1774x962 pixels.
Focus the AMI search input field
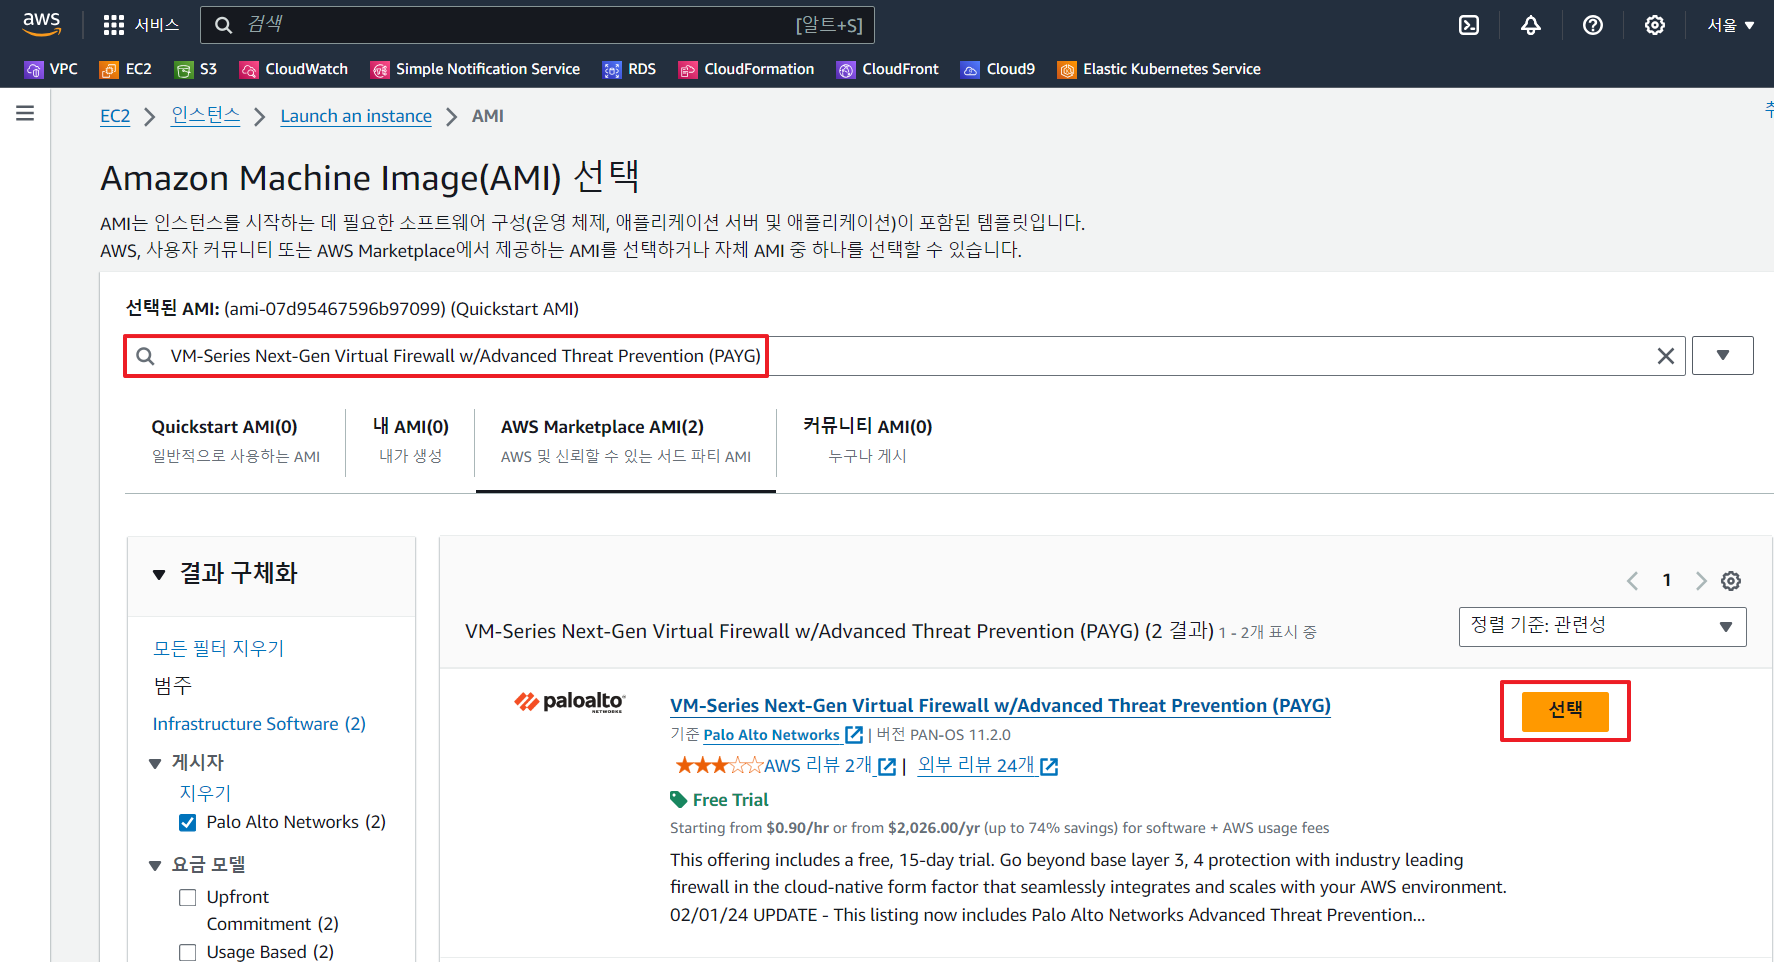pyautogui.click(x=905, y=356)
